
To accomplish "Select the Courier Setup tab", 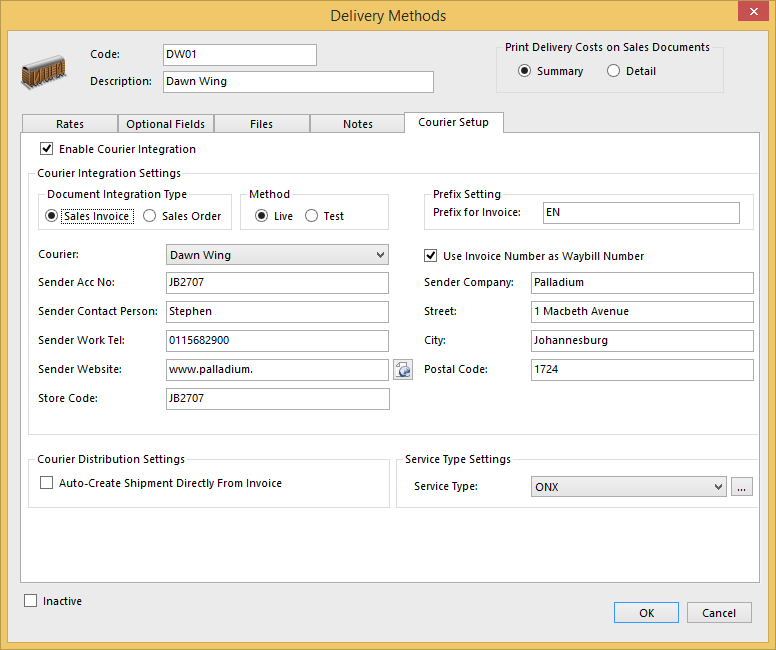I will [454, 122].
